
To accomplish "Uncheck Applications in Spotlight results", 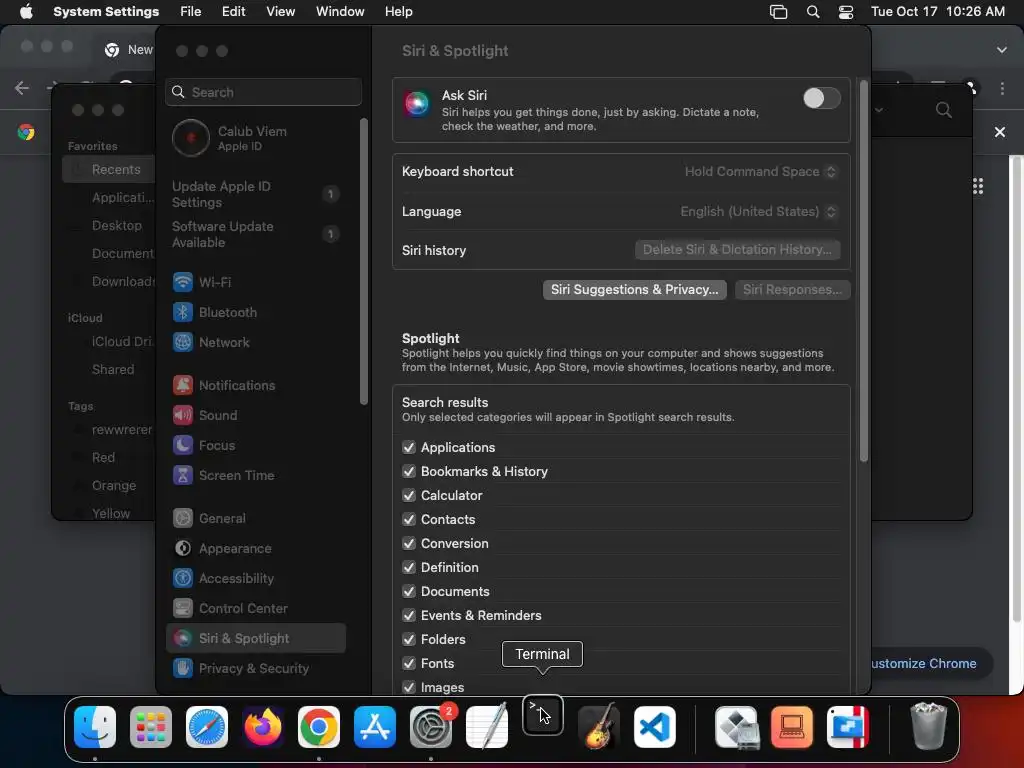I will pyautogui.click(x=409, y=447).
